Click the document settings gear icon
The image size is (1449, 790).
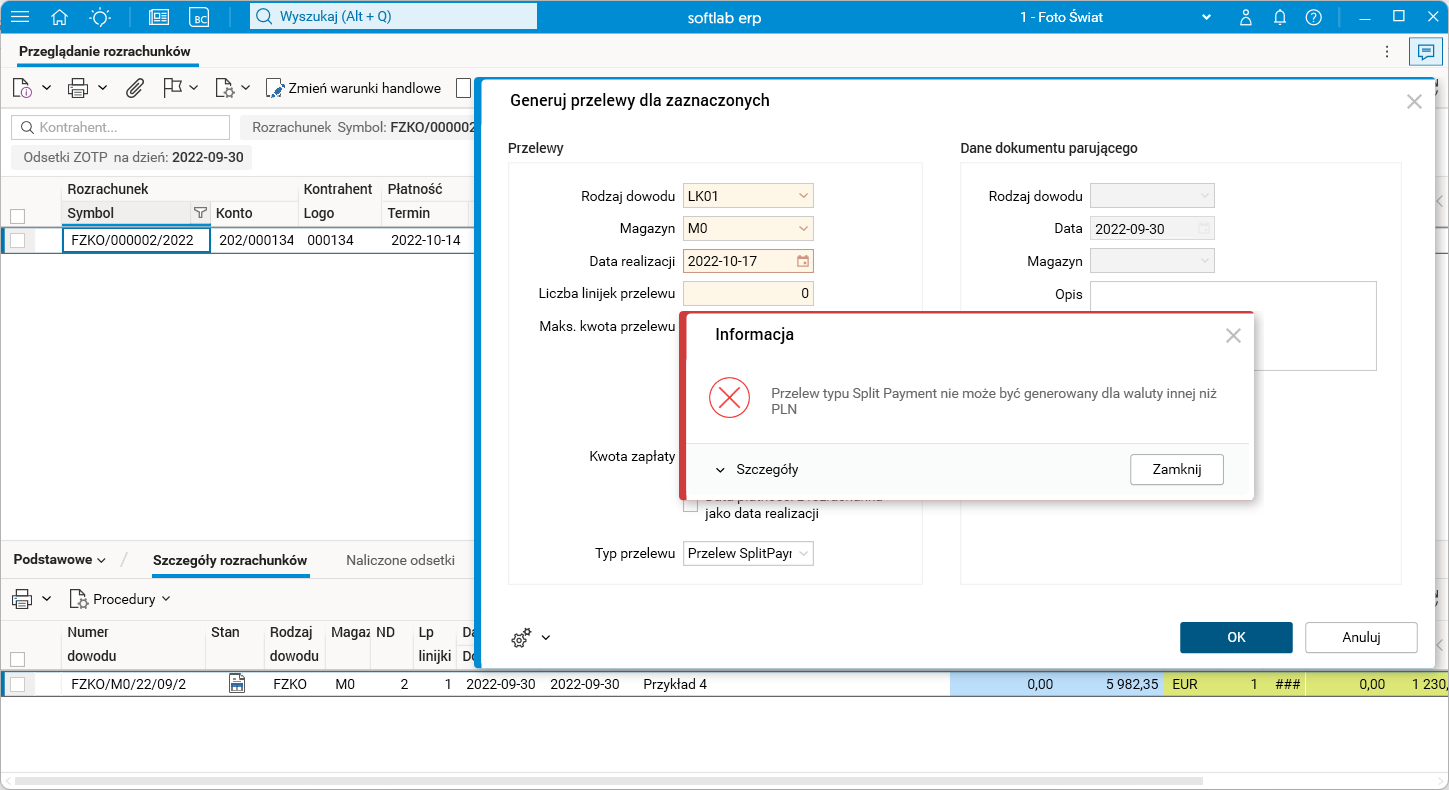point(225,88)
